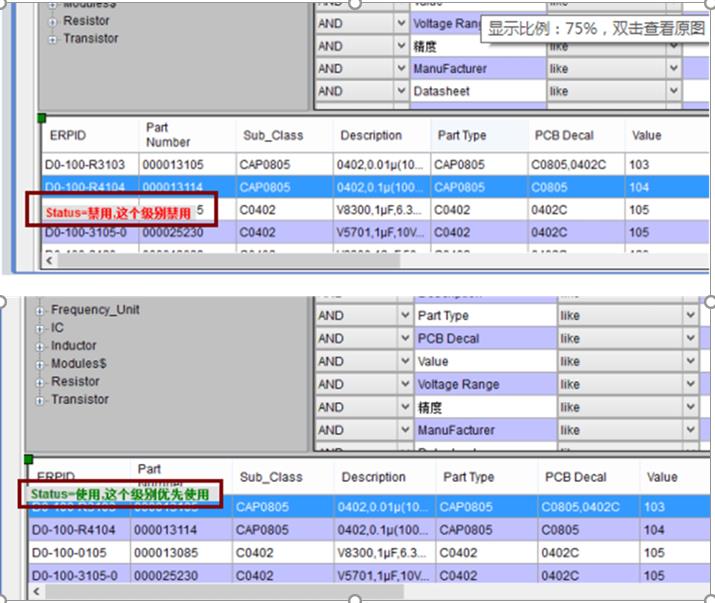Sort by Description column in upper table

(x=382, y=135)
